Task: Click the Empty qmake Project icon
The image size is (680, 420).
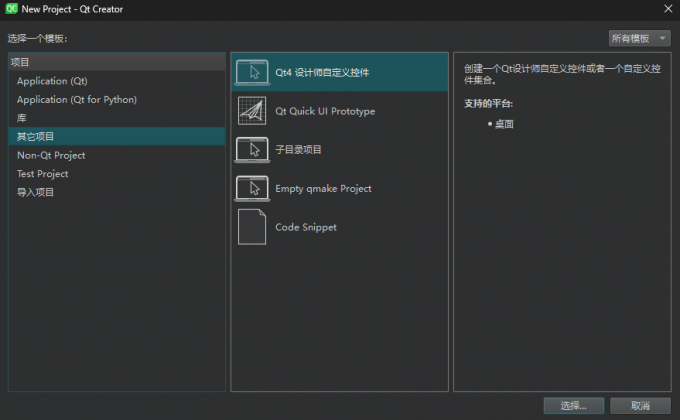Action: pyautogui.click(x=252, y=188)
